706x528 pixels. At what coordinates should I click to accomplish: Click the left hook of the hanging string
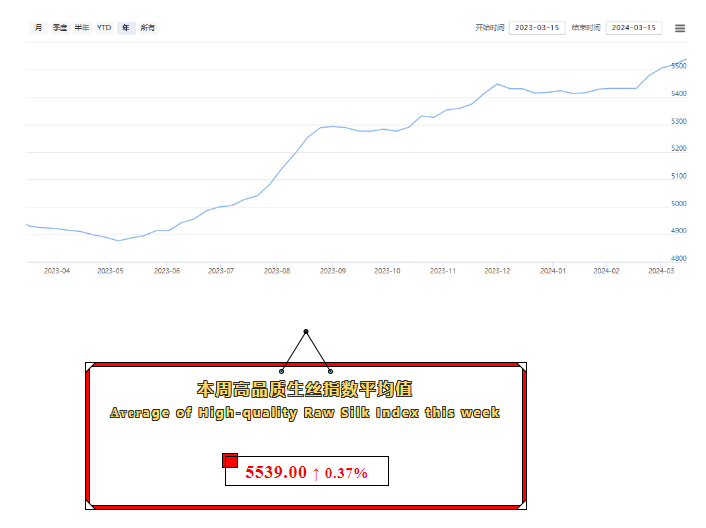click(282, 371)
